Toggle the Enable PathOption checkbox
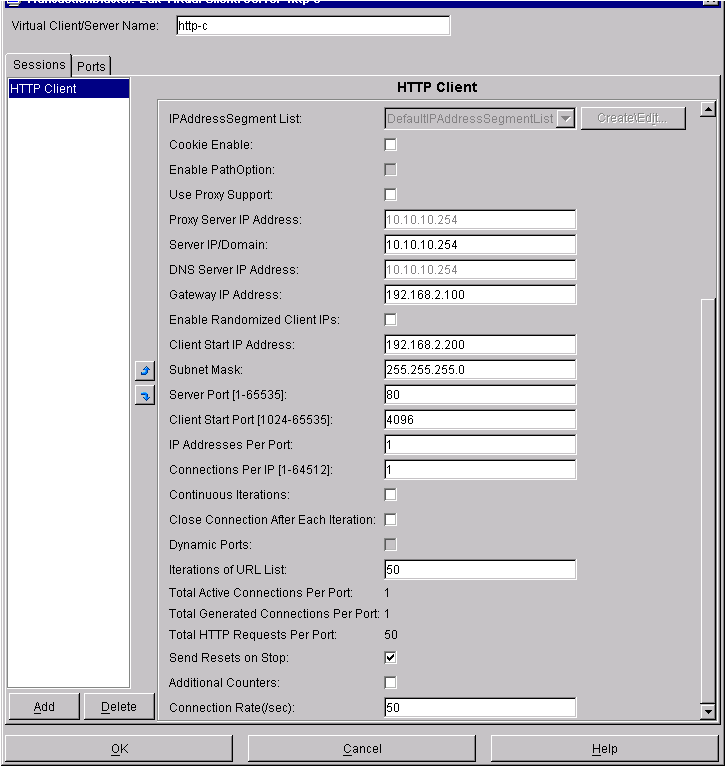Screen dimensions: 726x767 pos(390,170)
